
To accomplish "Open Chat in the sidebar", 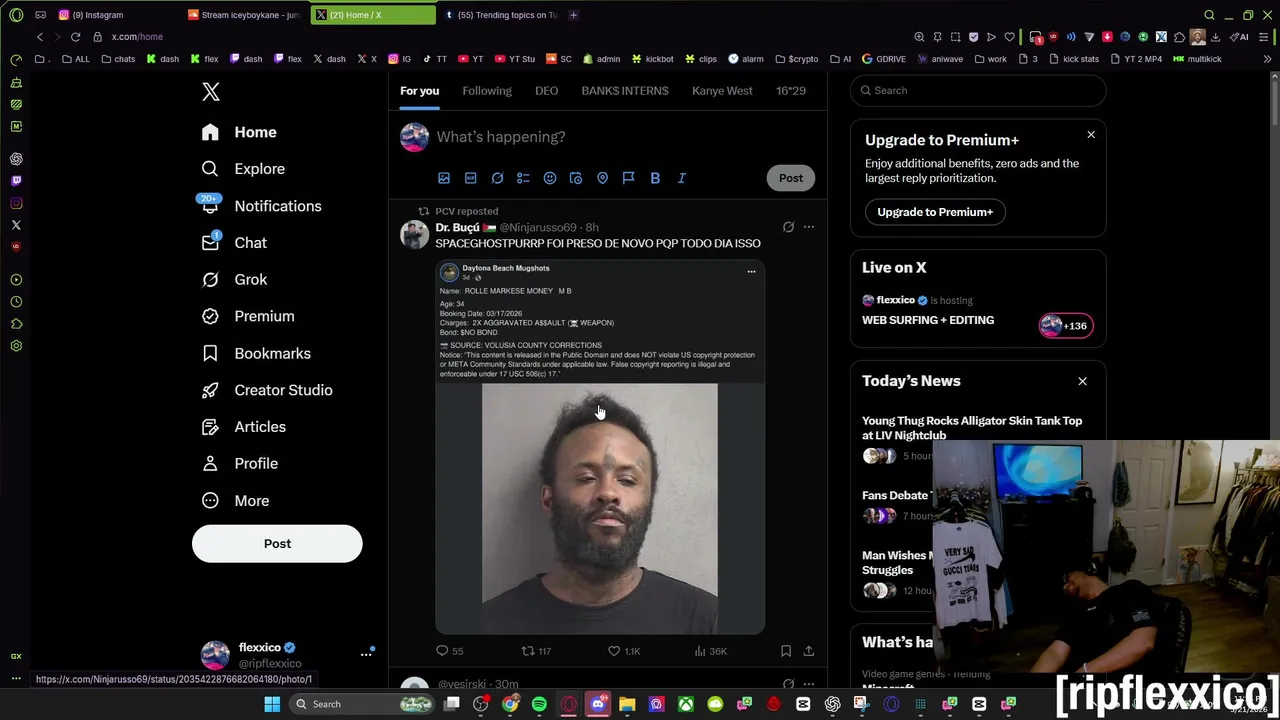I will click(x=234, y=243).
